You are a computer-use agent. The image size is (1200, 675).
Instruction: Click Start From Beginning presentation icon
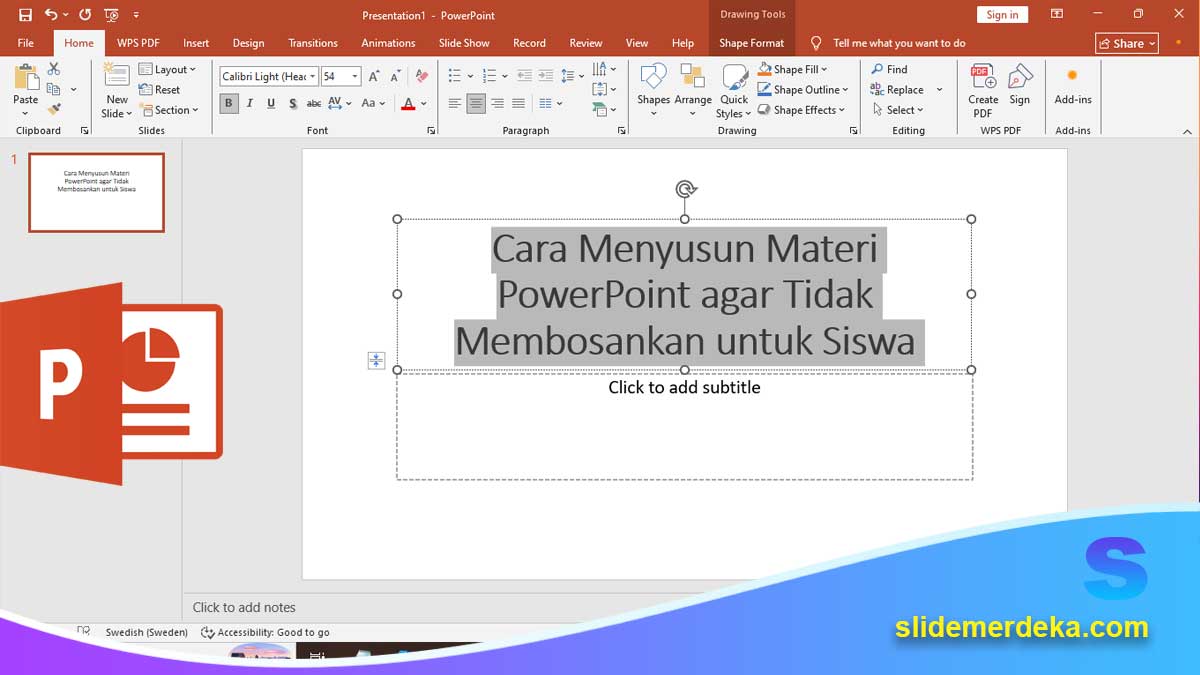[111, 15]
